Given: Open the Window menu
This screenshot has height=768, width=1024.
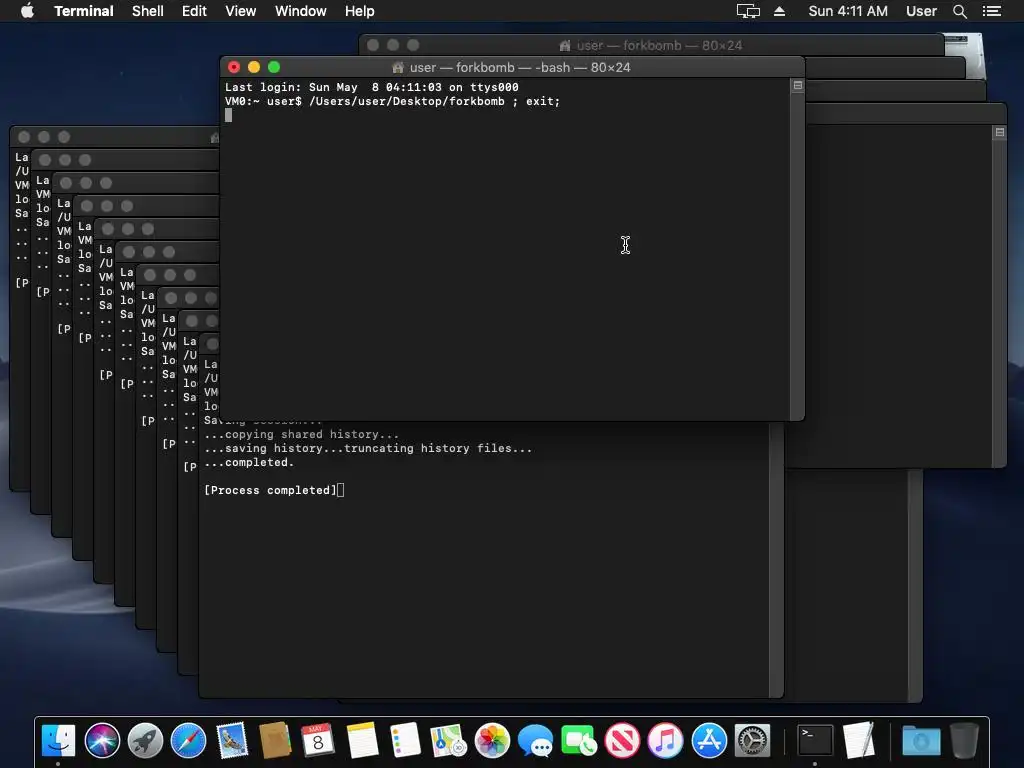Looking at the screenshot, I should click(x=300, y=11).
